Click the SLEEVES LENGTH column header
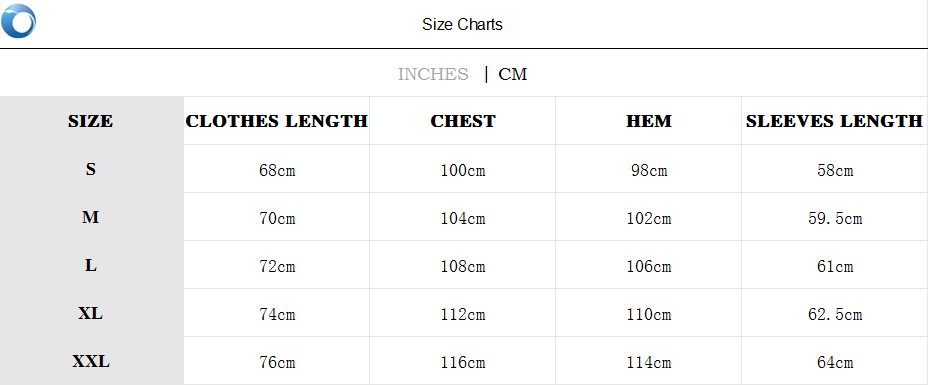 click(834, 121)
